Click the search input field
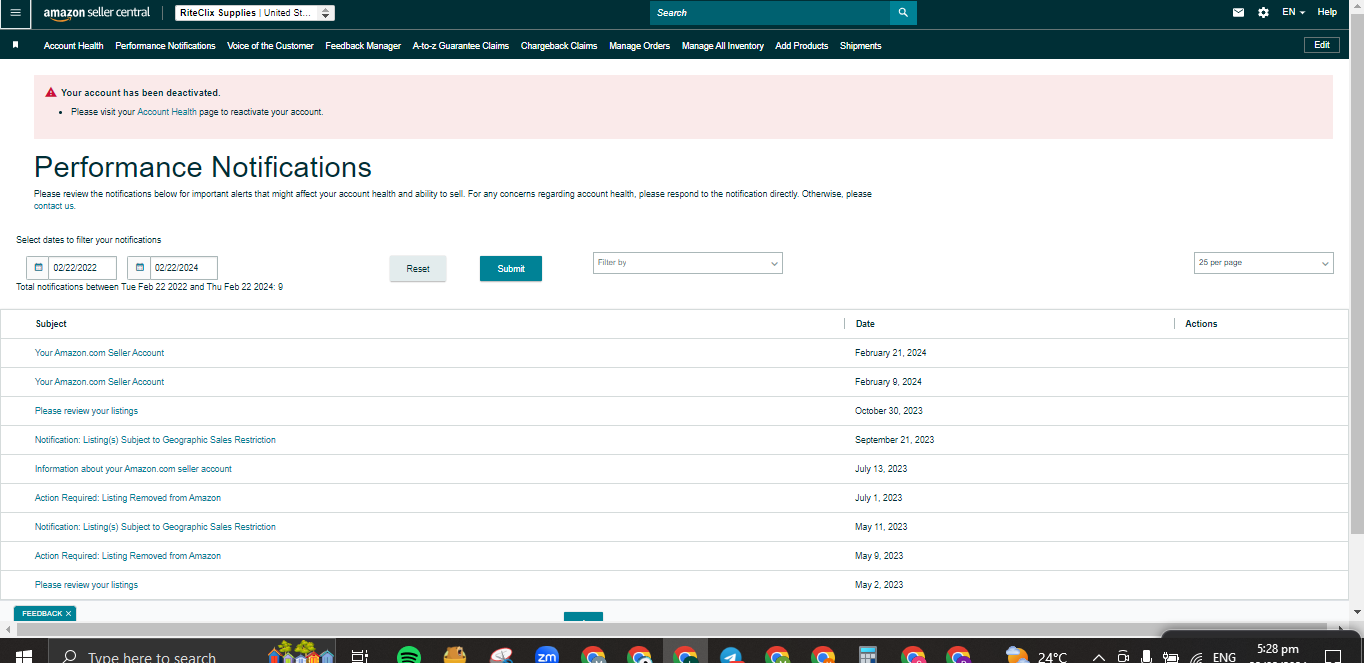This screenshot has height=663, width=1364. (770, 13)
